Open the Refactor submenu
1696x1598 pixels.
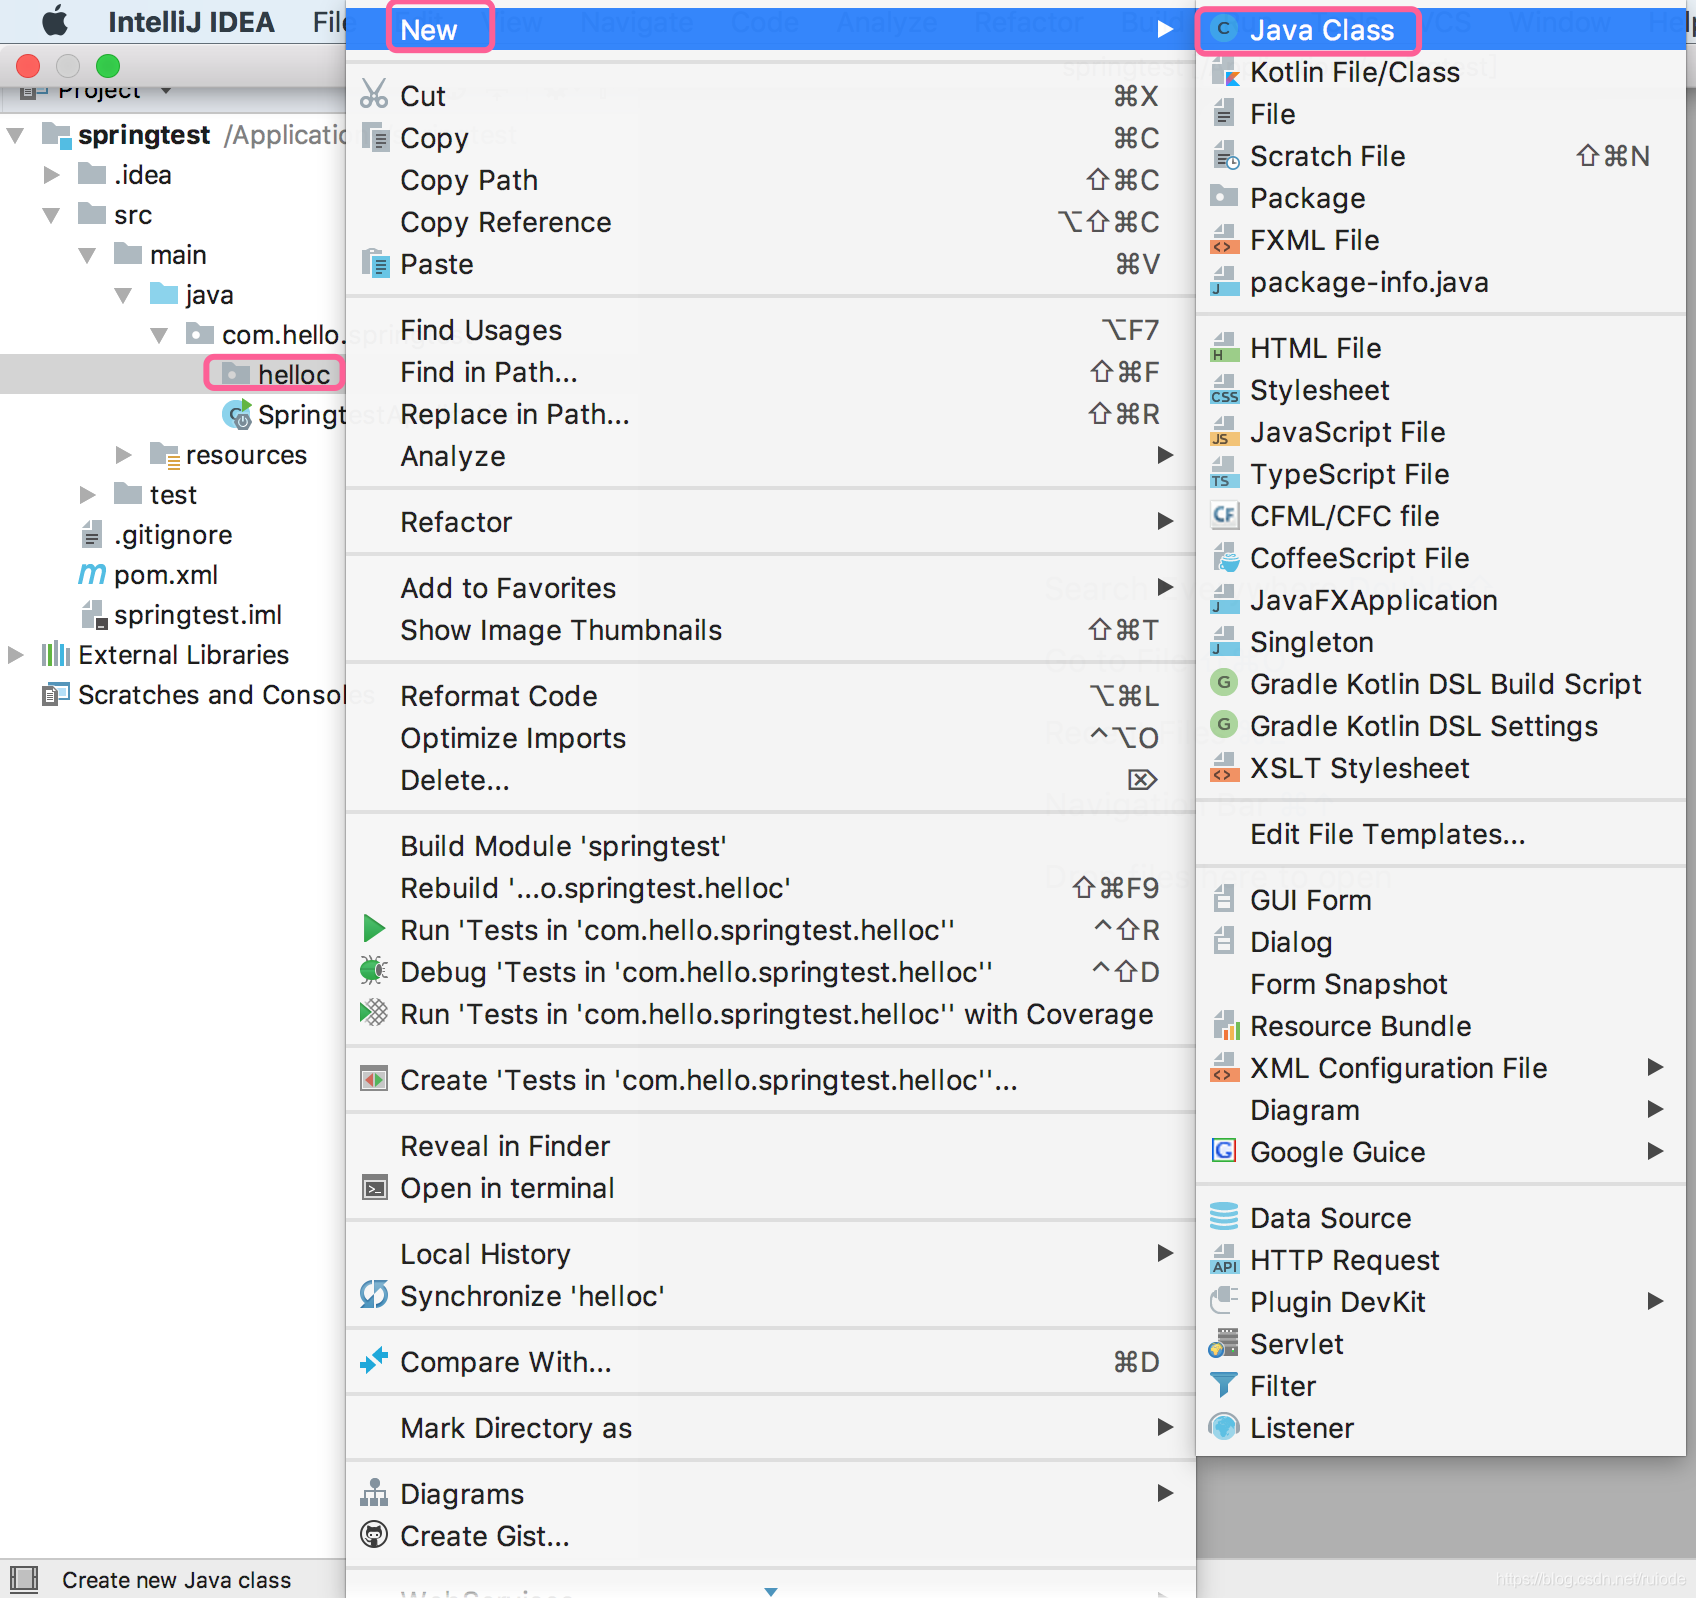tap(771, 521)
